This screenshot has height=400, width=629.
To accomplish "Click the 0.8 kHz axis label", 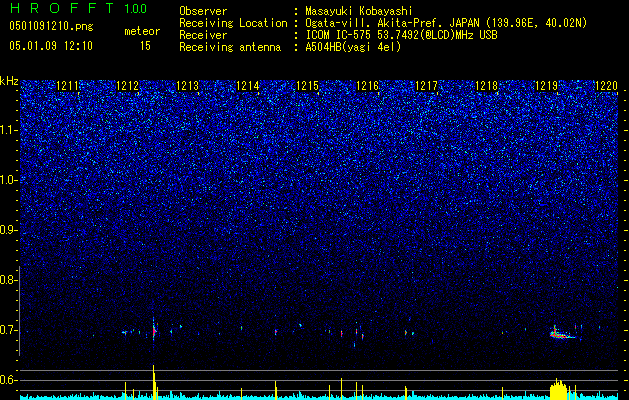I will 9,280.
